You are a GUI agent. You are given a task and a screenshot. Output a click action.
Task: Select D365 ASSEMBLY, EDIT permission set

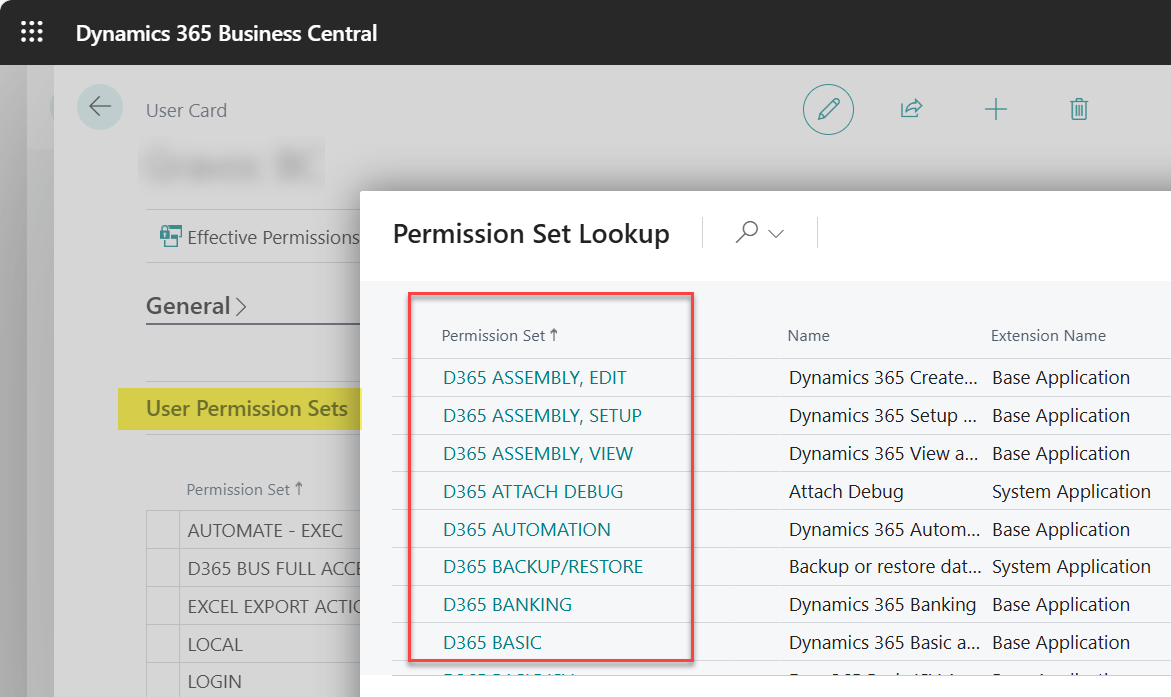[x=535, y=377]
